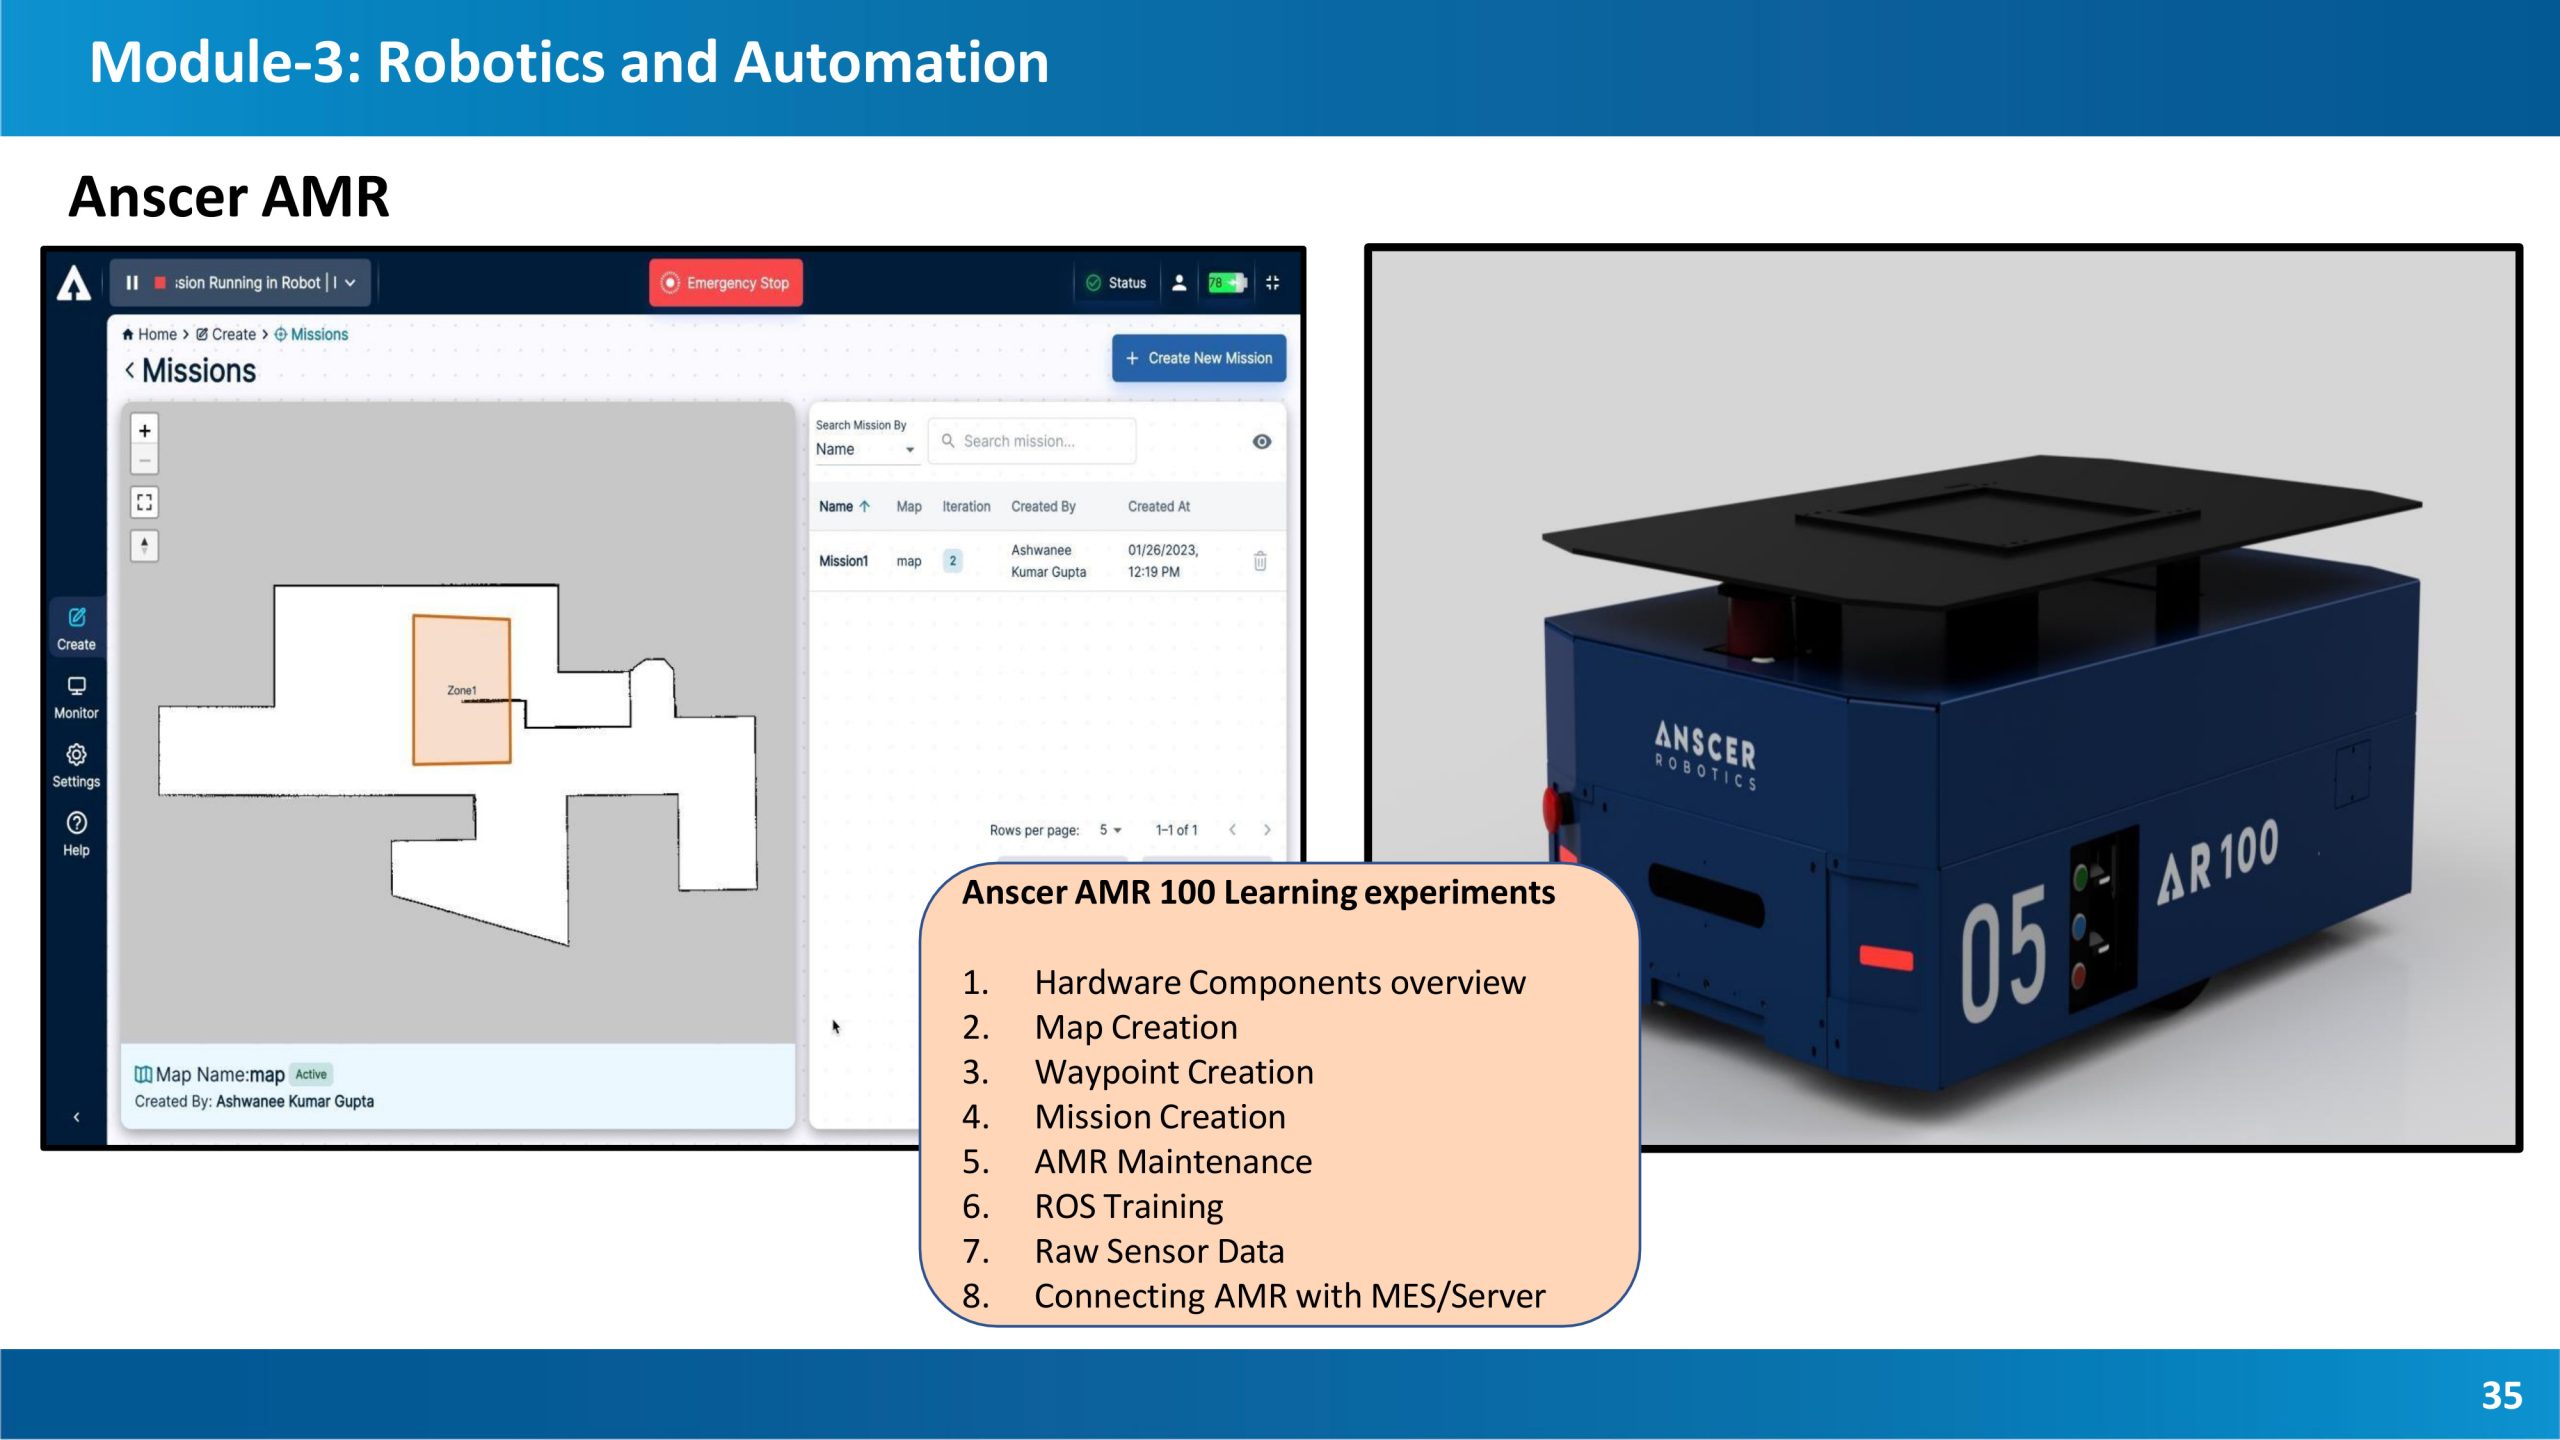Pause the running mission
Viewport: 2560px width, 1440px height.
point(132,283)
